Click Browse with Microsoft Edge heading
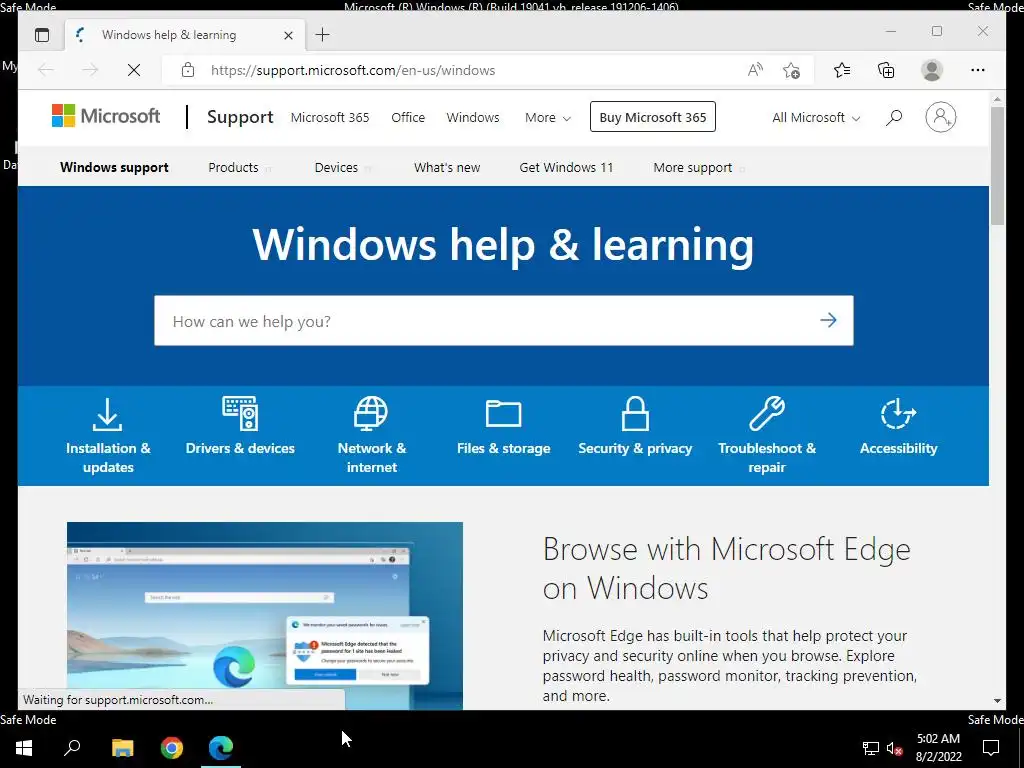1024x768 pixels. click(x=726, y=568)
